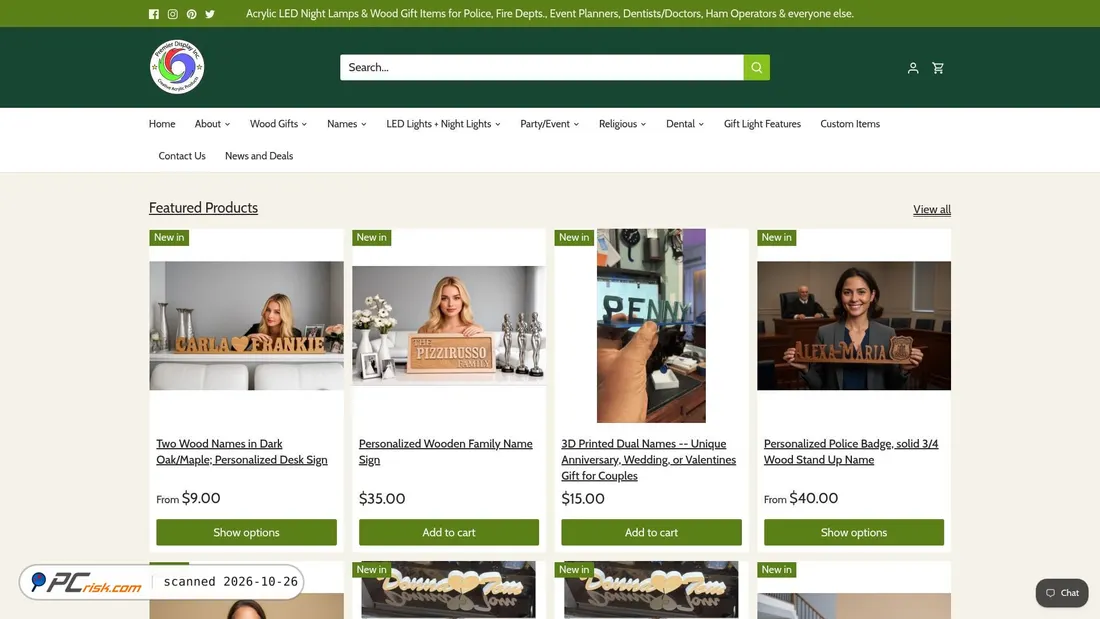
Task: Click the Carla Frankie wood sign thumbnail
Action: pos(246,326)
